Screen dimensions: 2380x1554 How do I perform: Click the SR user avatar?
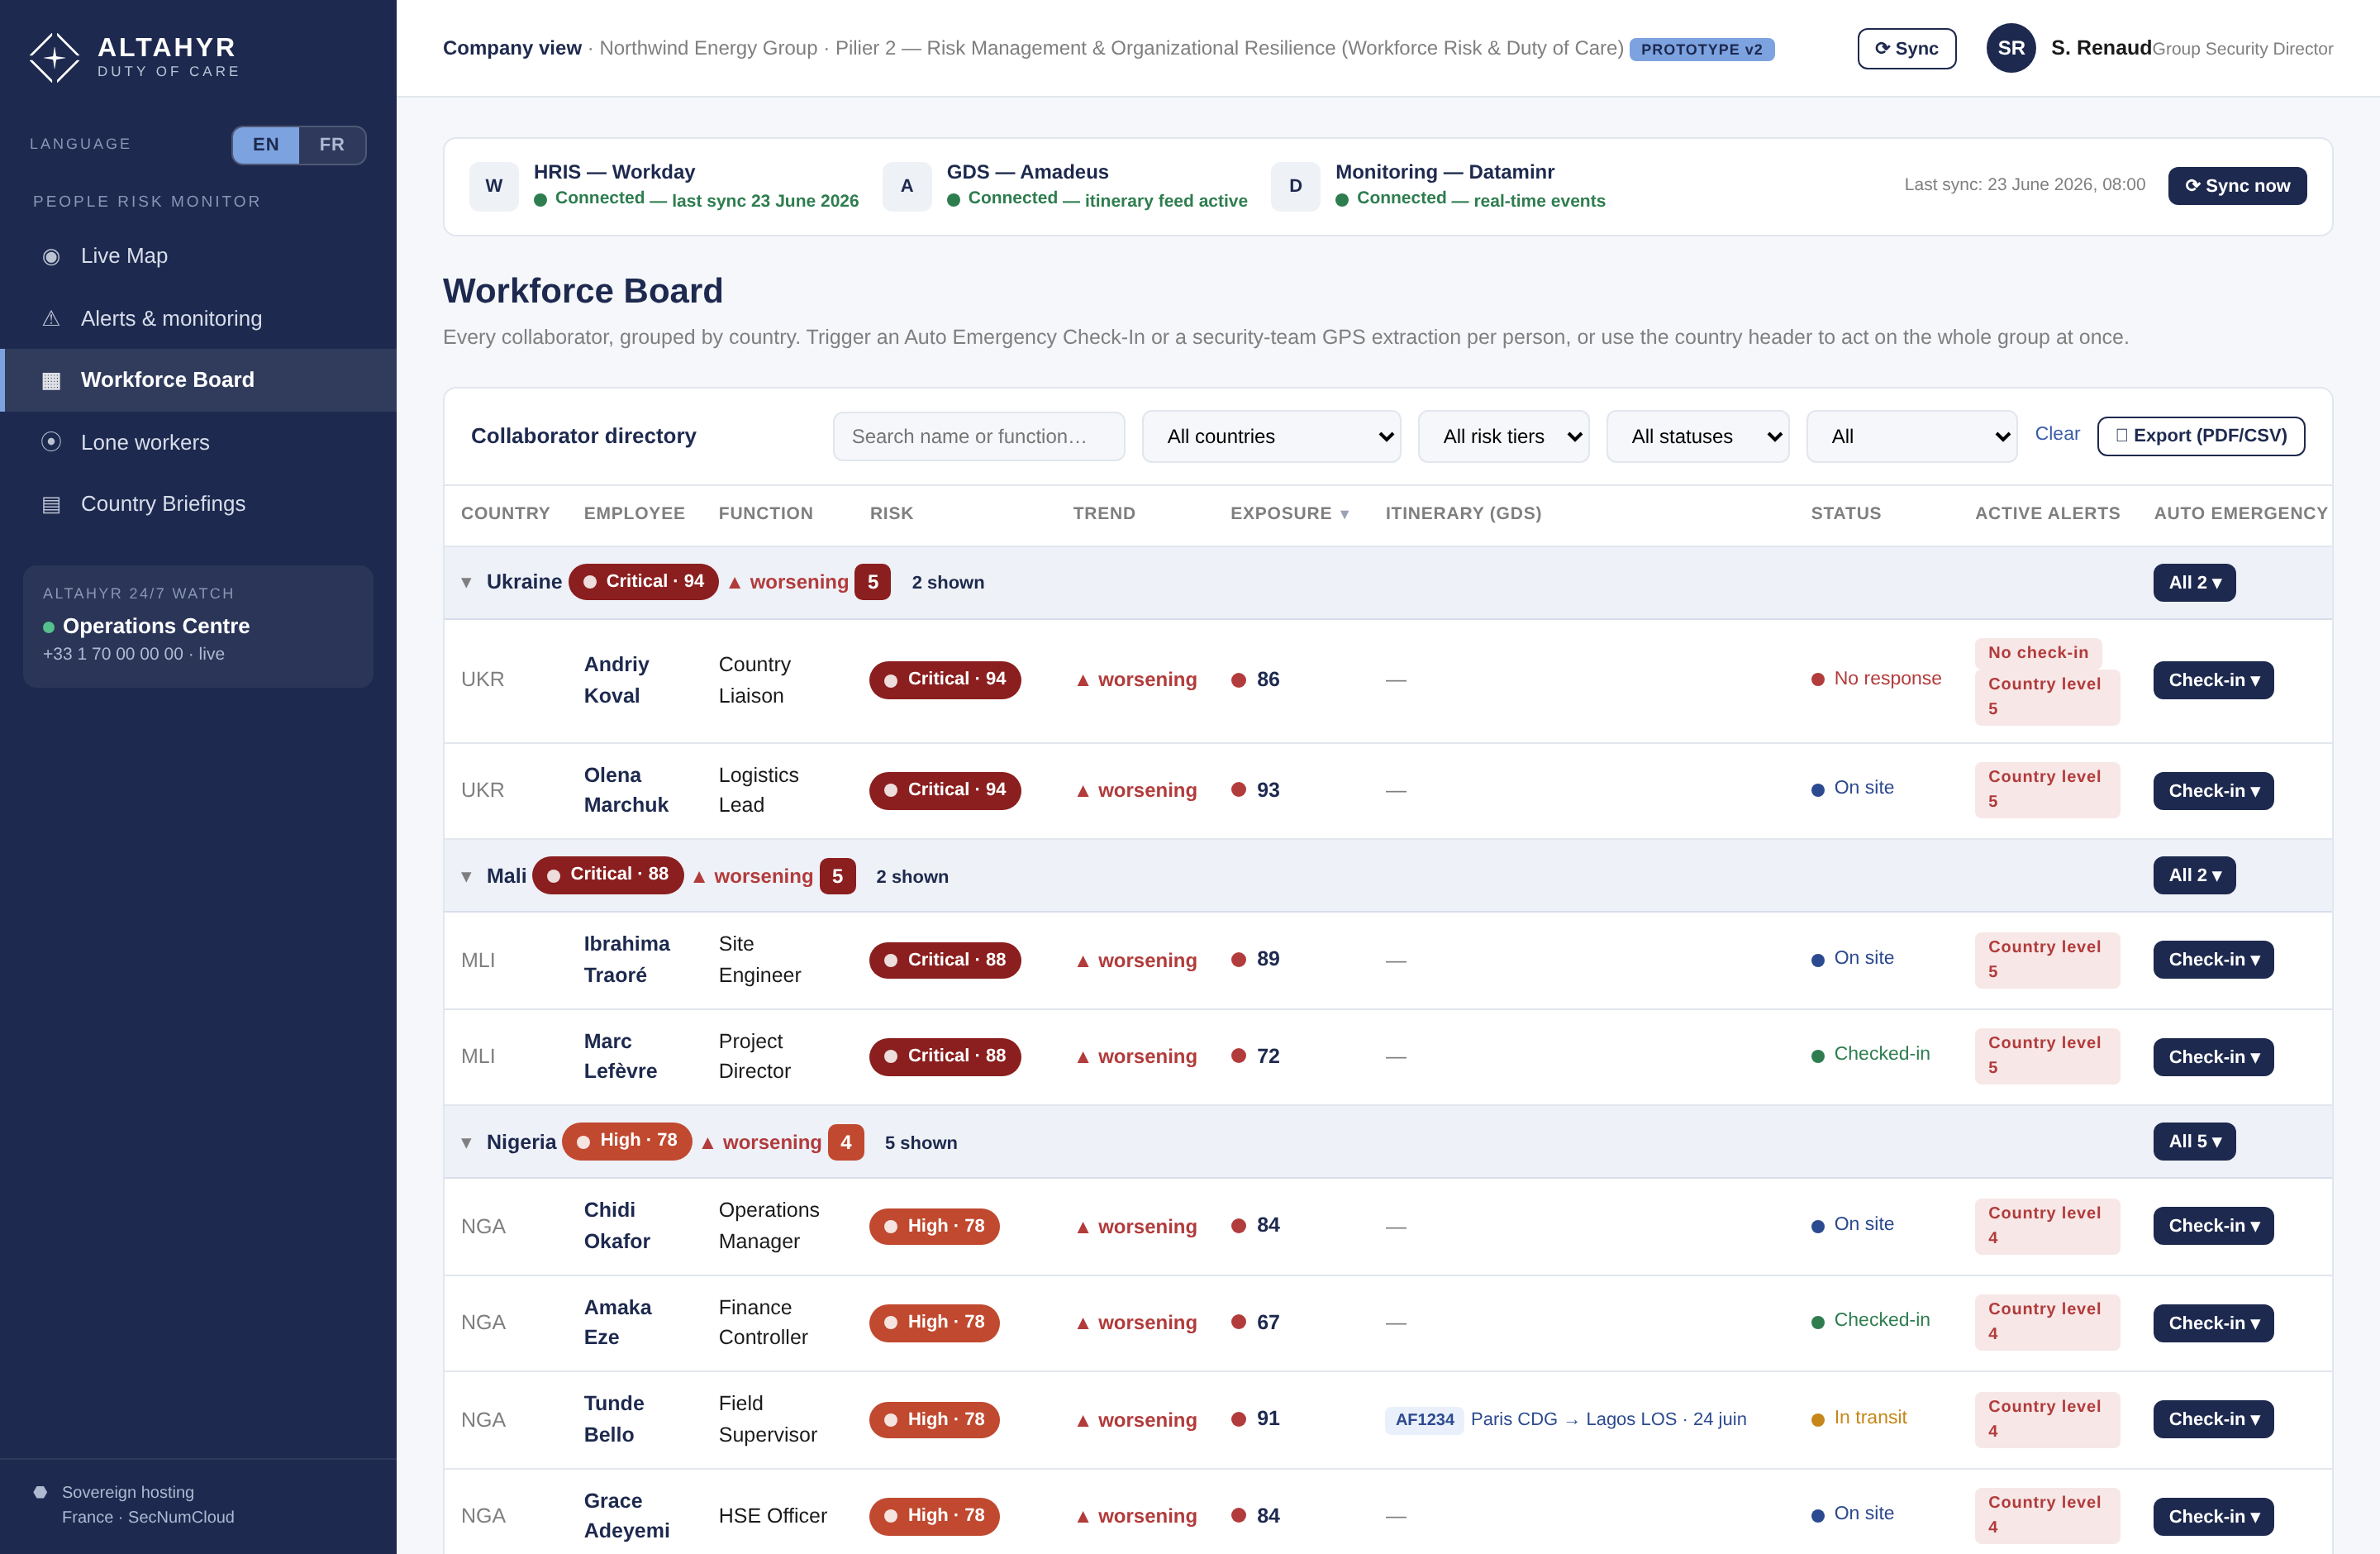(2011, 48)
